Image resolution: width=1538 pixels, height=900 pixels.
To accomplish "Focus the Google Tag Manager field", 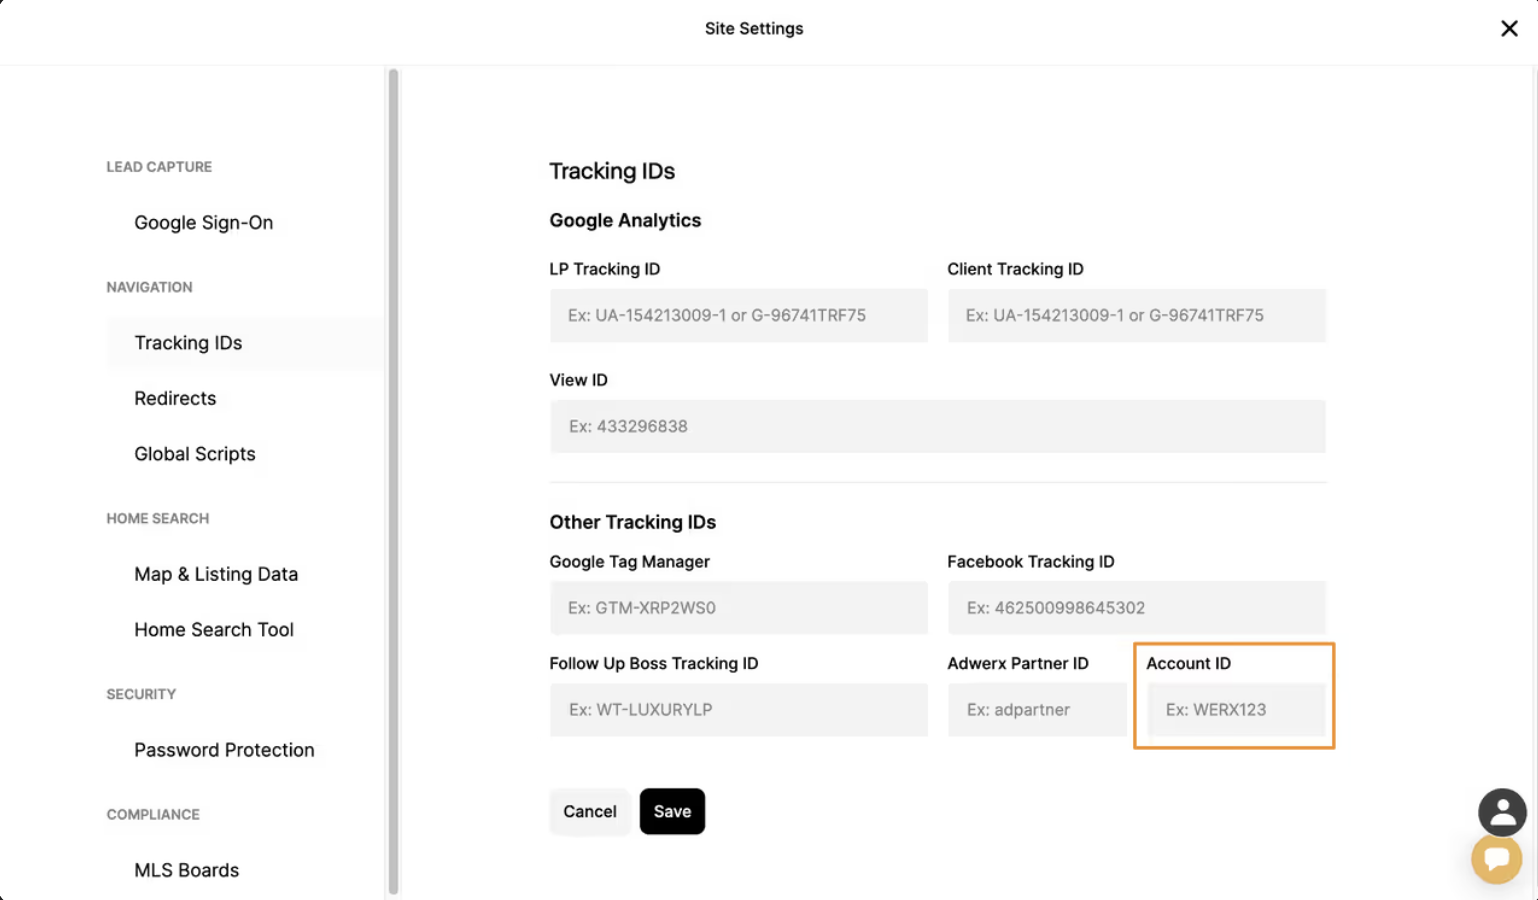I will pyautogui.click(x=738, y=608).
